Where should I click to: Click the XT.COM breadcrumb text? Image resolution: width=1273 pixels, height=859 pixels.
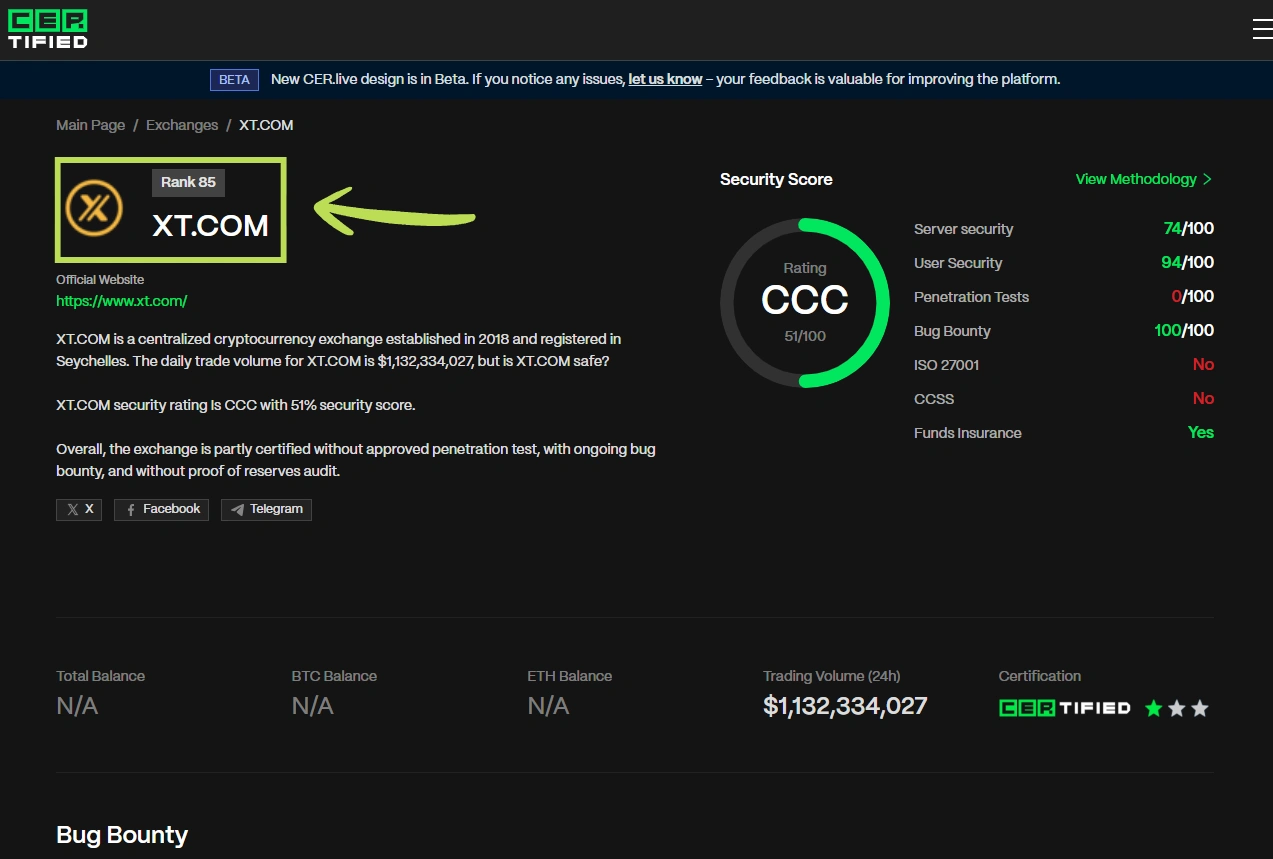[x=266, y=125]
